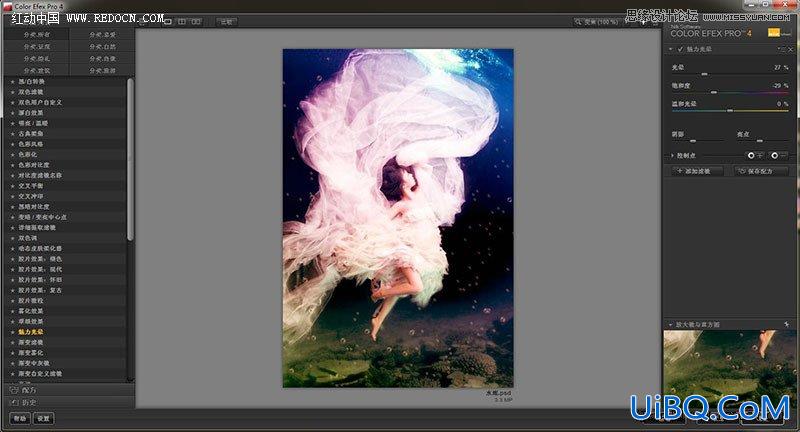Open the 配方 recipes panel
Image resolution: width=800 pixels, height=432 pixels.
click(x=68, y=390)
